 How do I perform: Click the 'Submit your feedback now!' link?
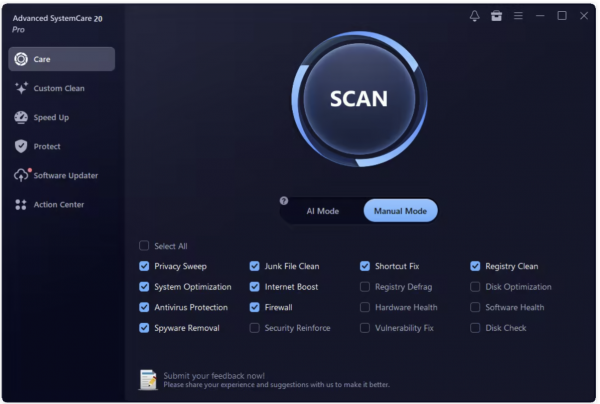tap(214, 376)
